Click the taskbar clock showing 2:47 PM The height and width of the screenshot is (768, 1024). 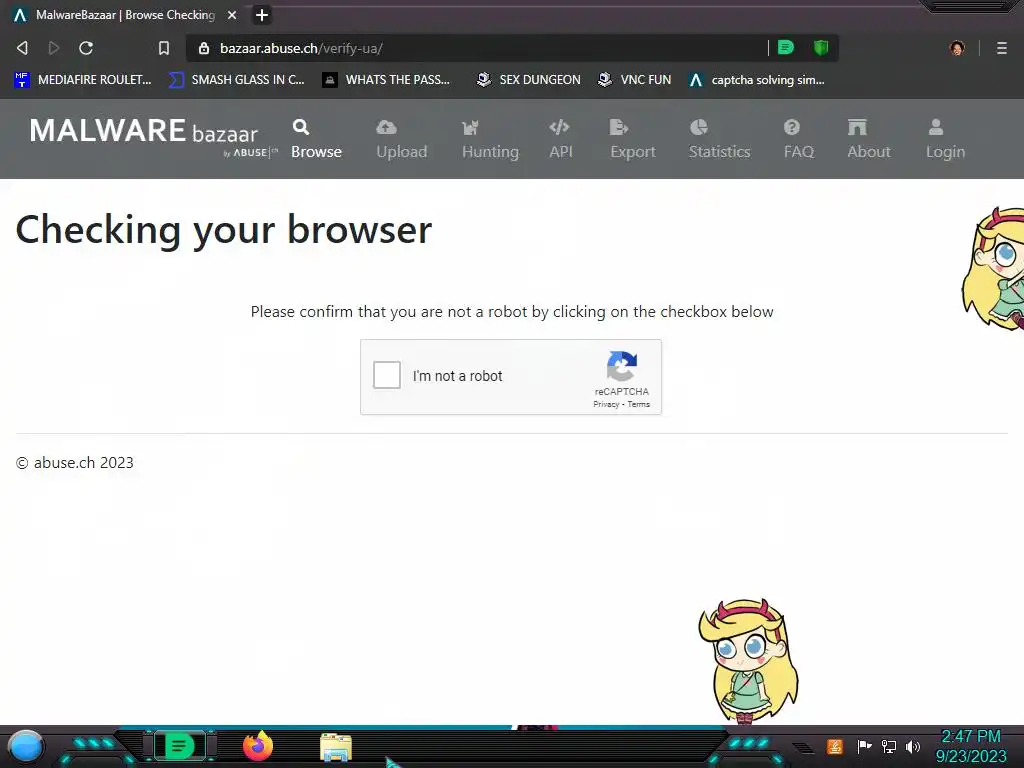pyautogui.click(x=971, y=746)
